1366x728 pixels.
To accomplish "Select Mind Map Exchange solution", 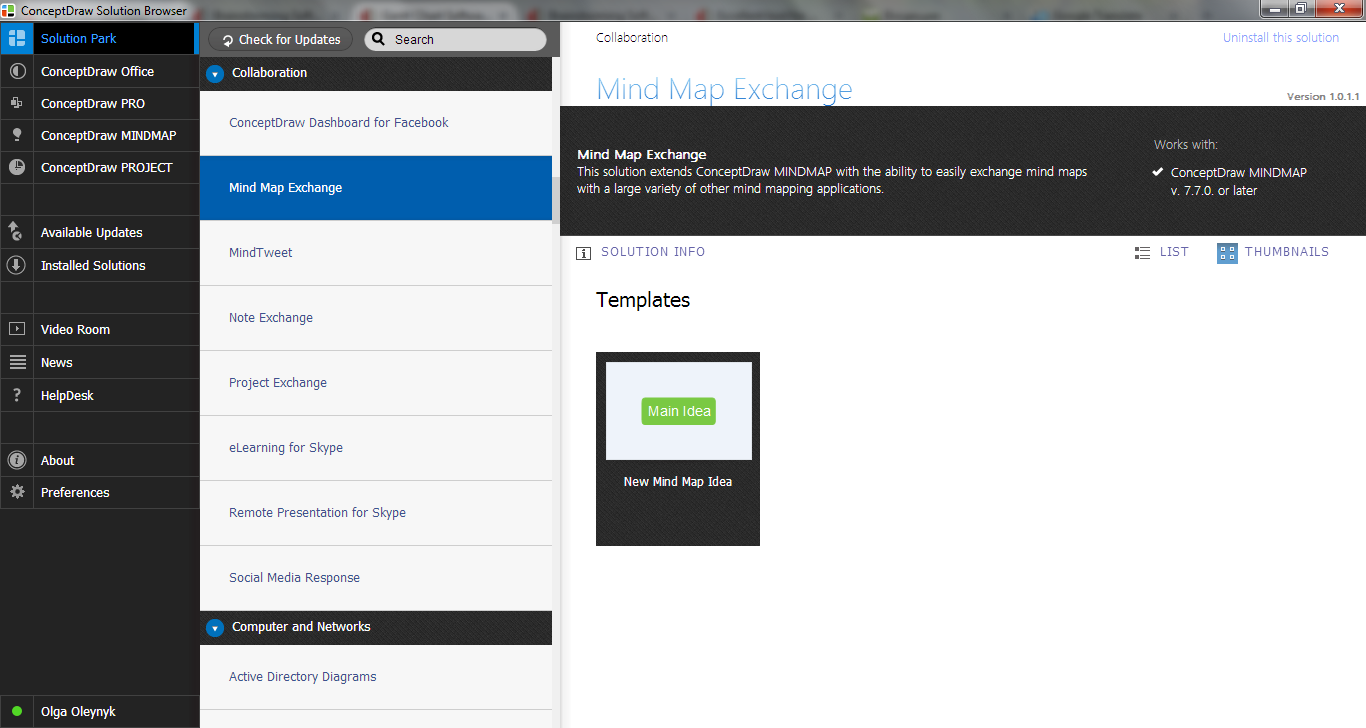I will point(376,188).
